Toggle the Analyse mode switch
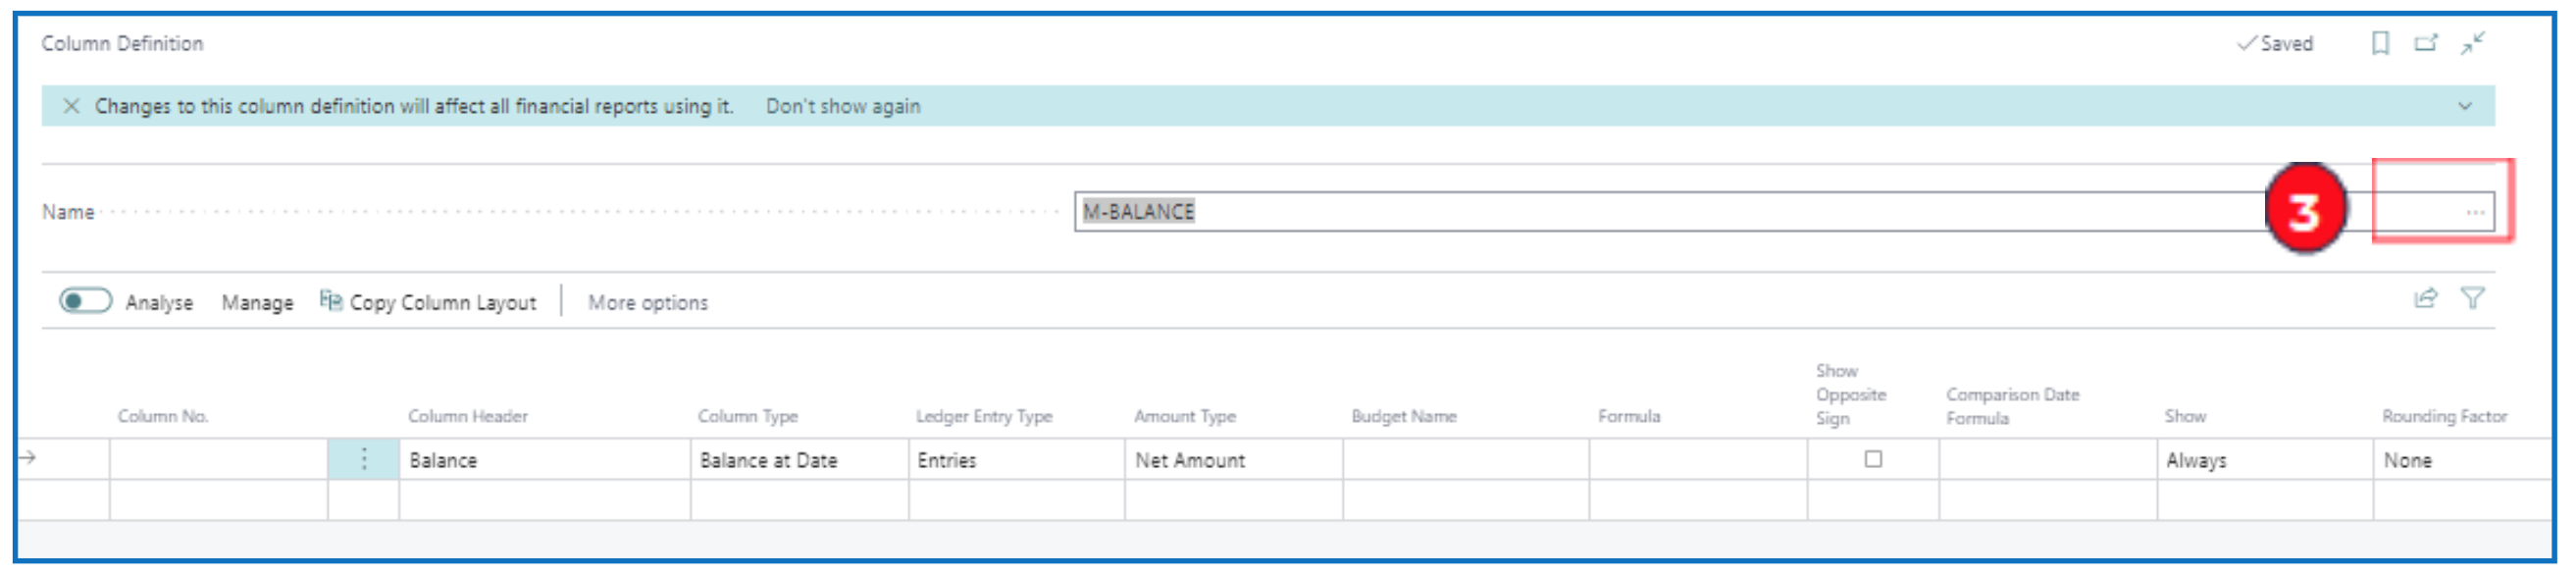The height and width of the screenshot is (575, 2576). click(85, 301)
